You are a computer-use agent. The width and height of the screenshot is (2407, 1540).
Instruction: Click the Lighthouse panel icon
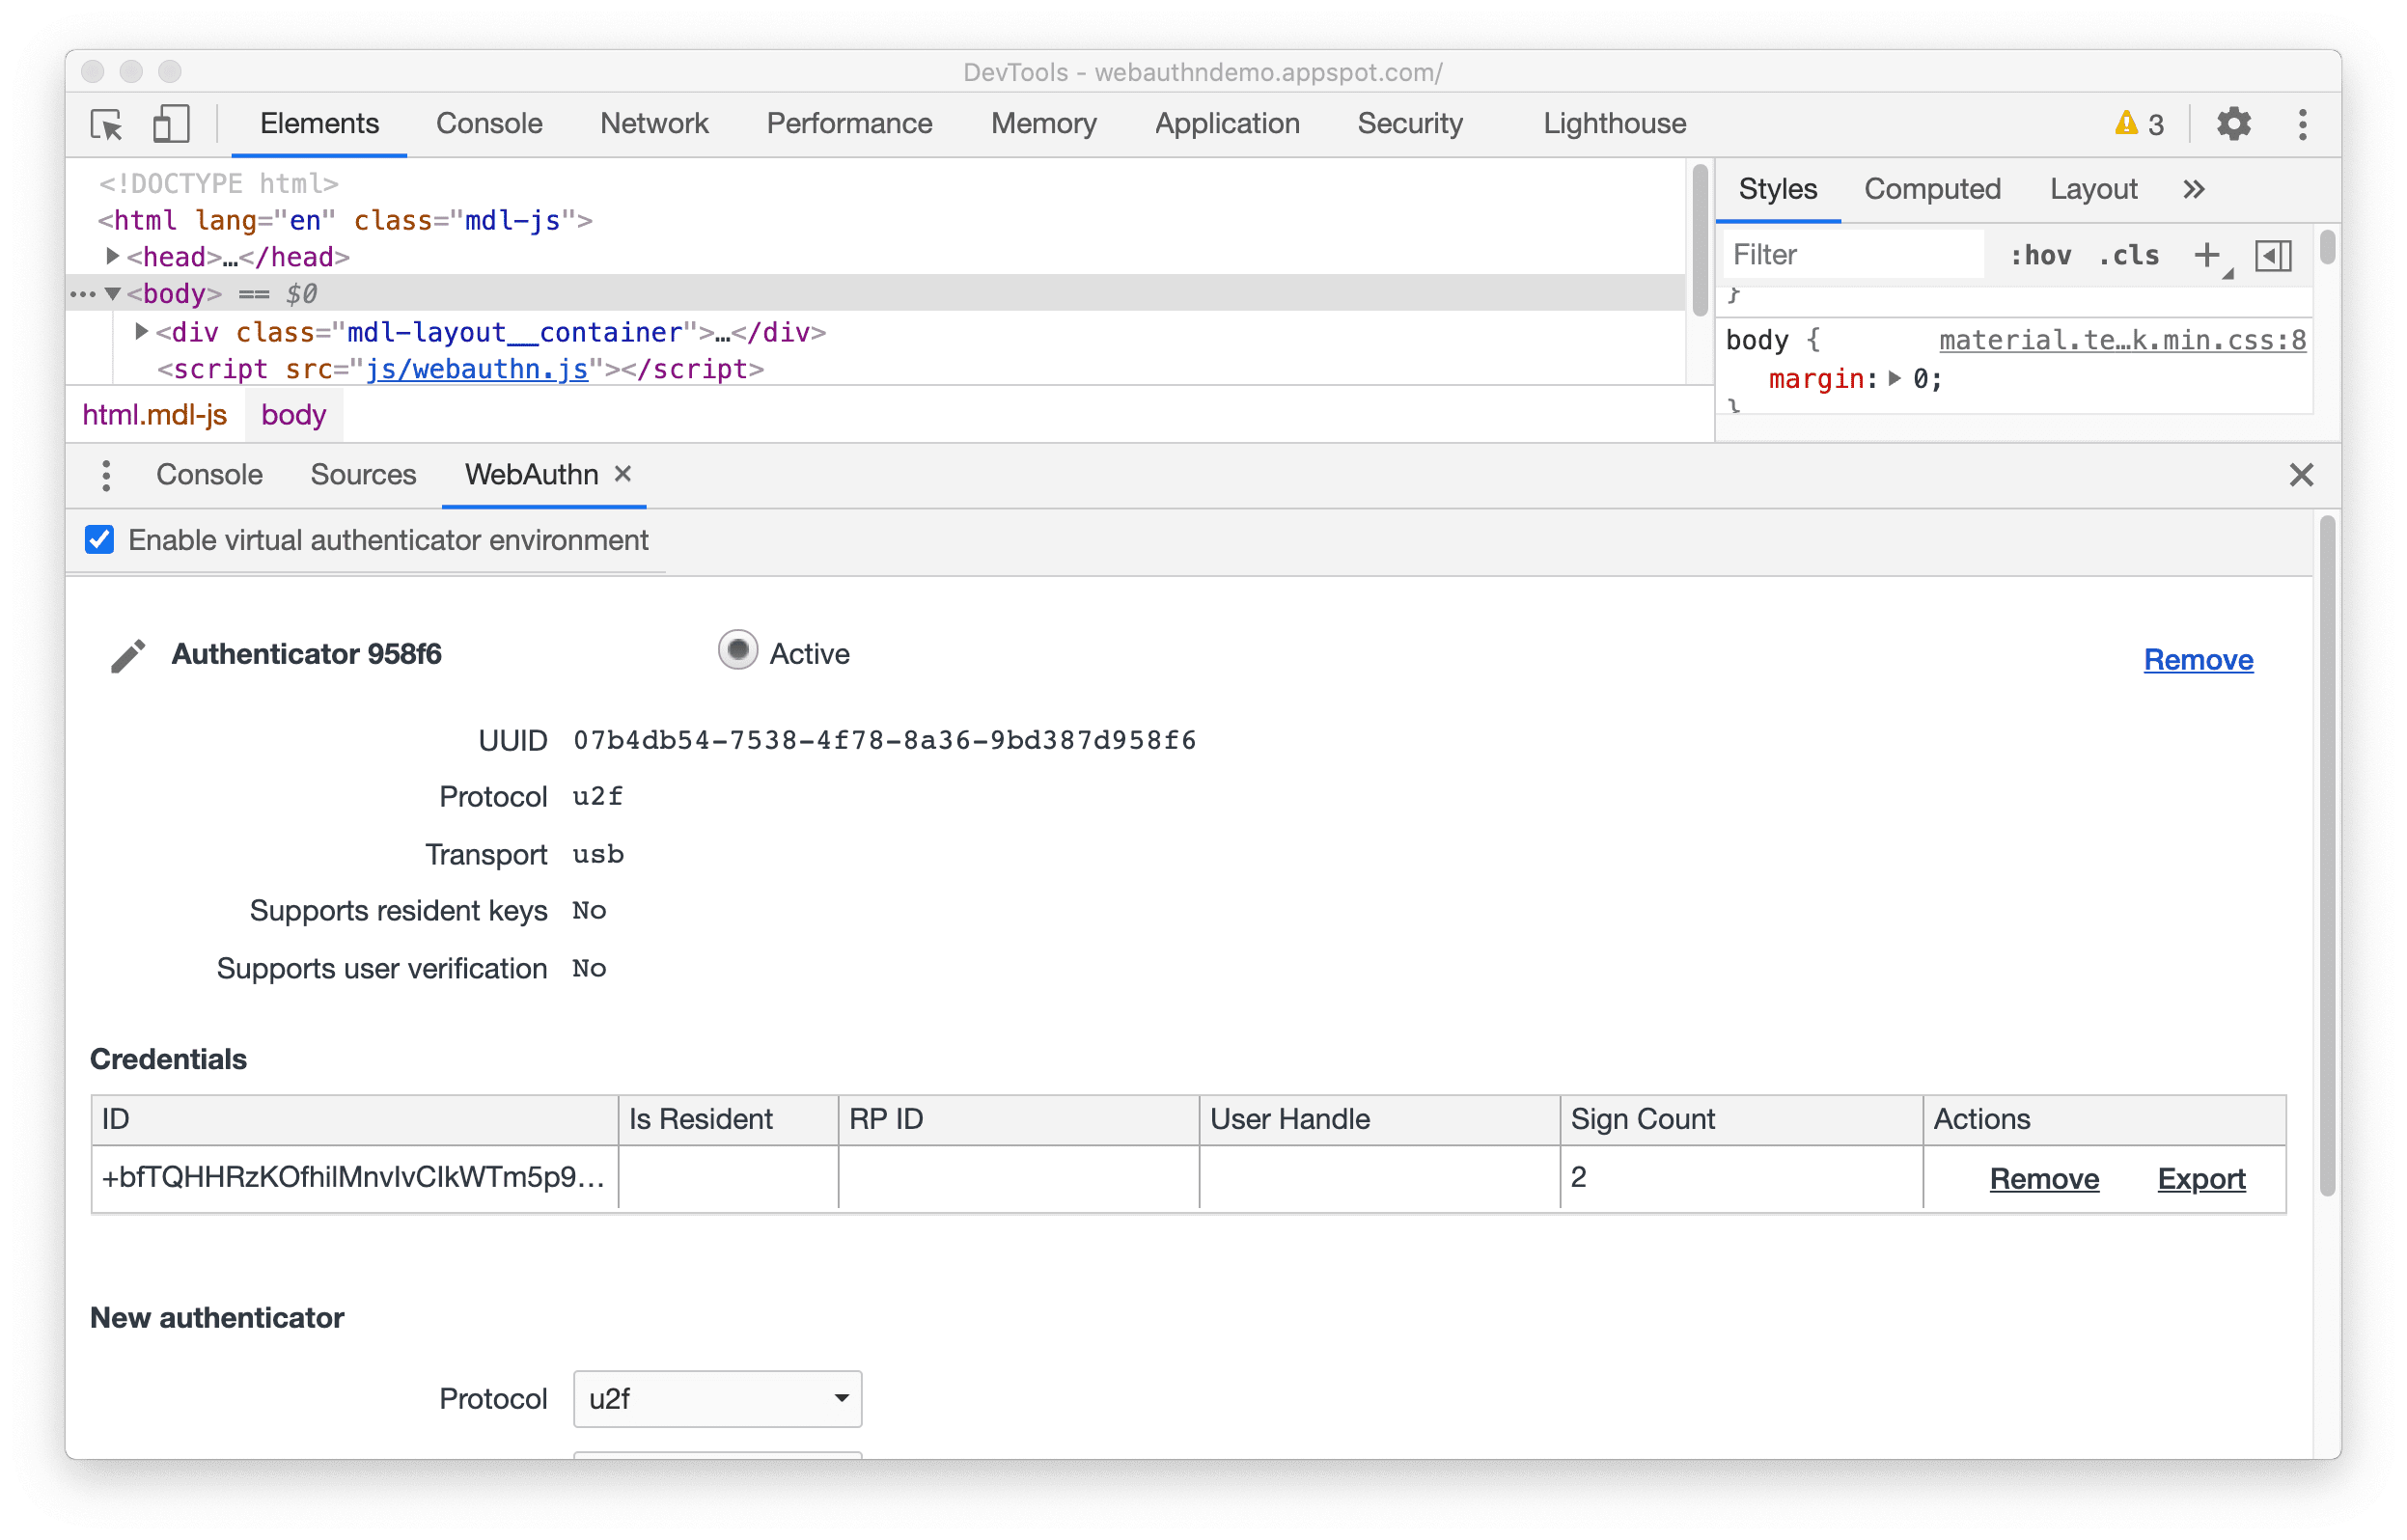(x=1614, y=123)
